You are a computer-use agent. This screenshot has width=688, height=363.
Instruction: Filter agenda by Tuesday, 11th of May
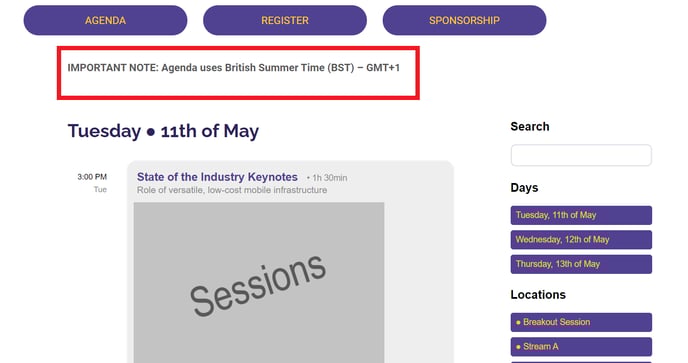coord(581,215)
